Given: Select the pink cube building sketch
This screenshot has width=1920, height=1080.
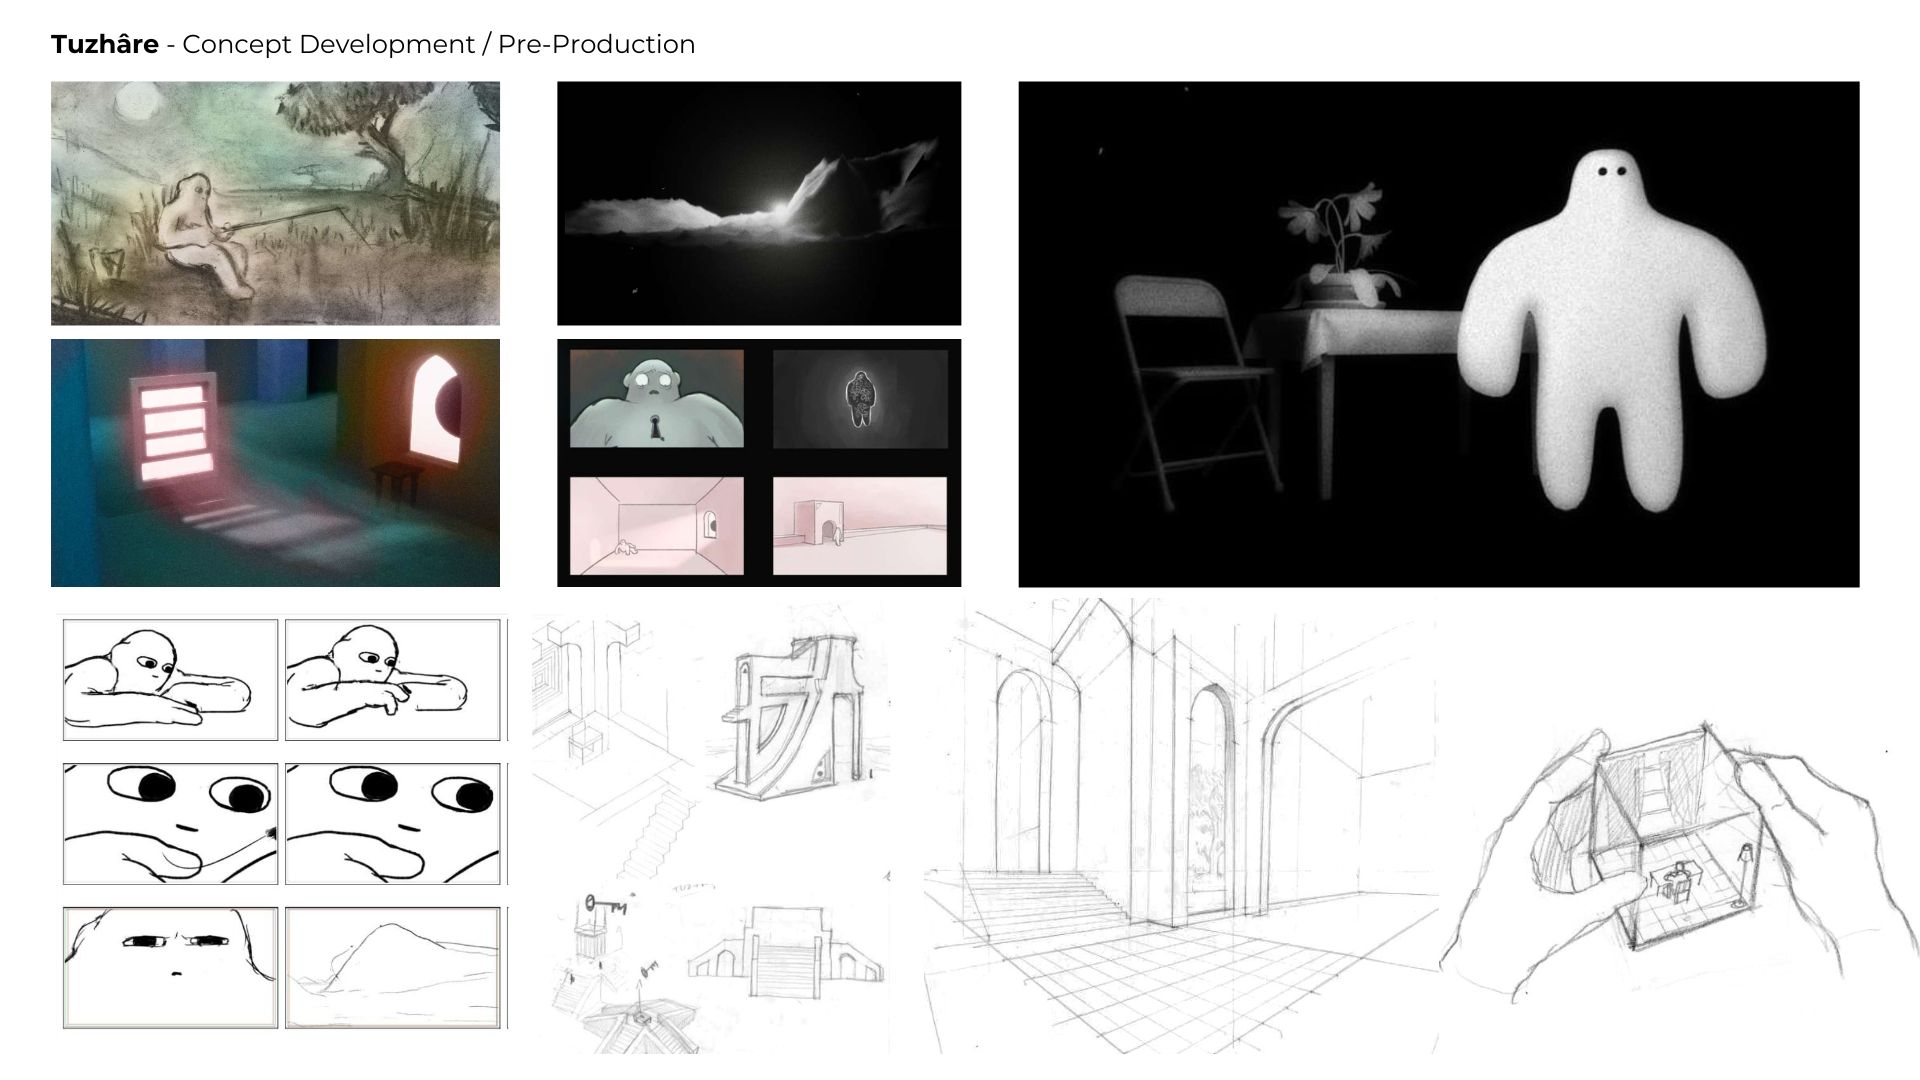Looking at the screenshot, I should coord(859,525).
